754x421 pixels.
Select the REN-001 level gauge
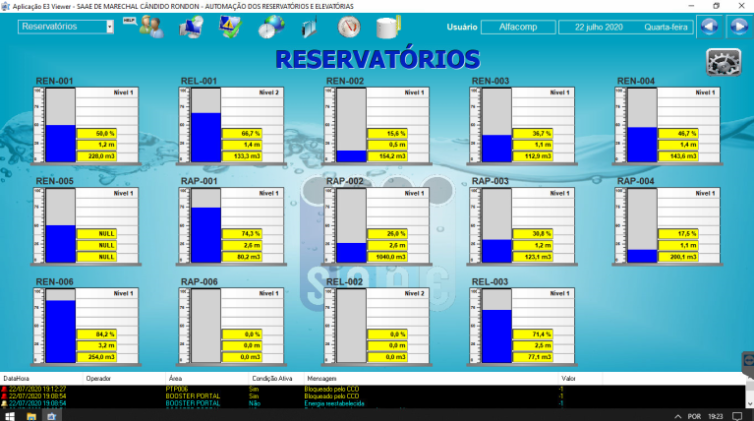tap(62, 125)
